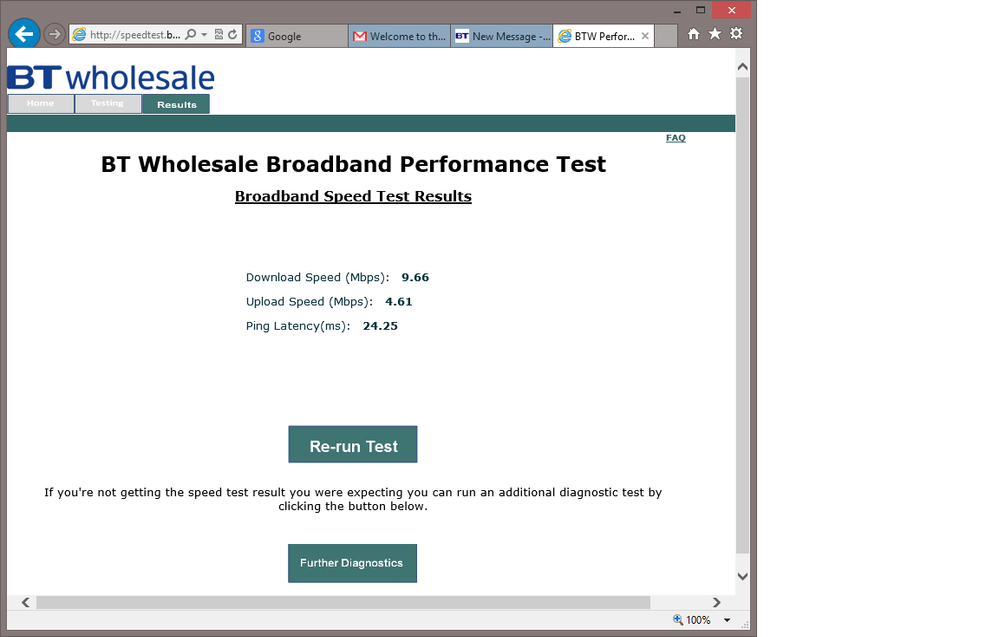Minimize the Internet Explorer window
This screenshot has width=999, height=637.
(677, 11)
